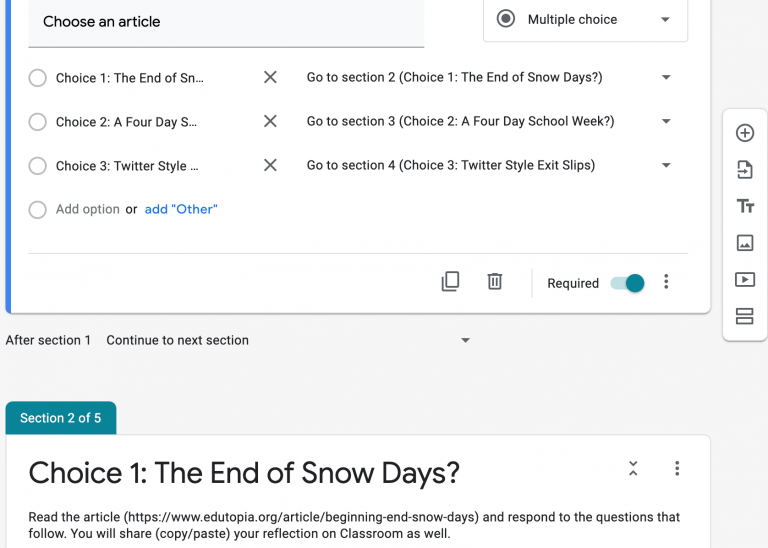Viewport: 768px width, 548px height.
Task: Open the Go to section 3 dropdown
Action: pos(489,121)
